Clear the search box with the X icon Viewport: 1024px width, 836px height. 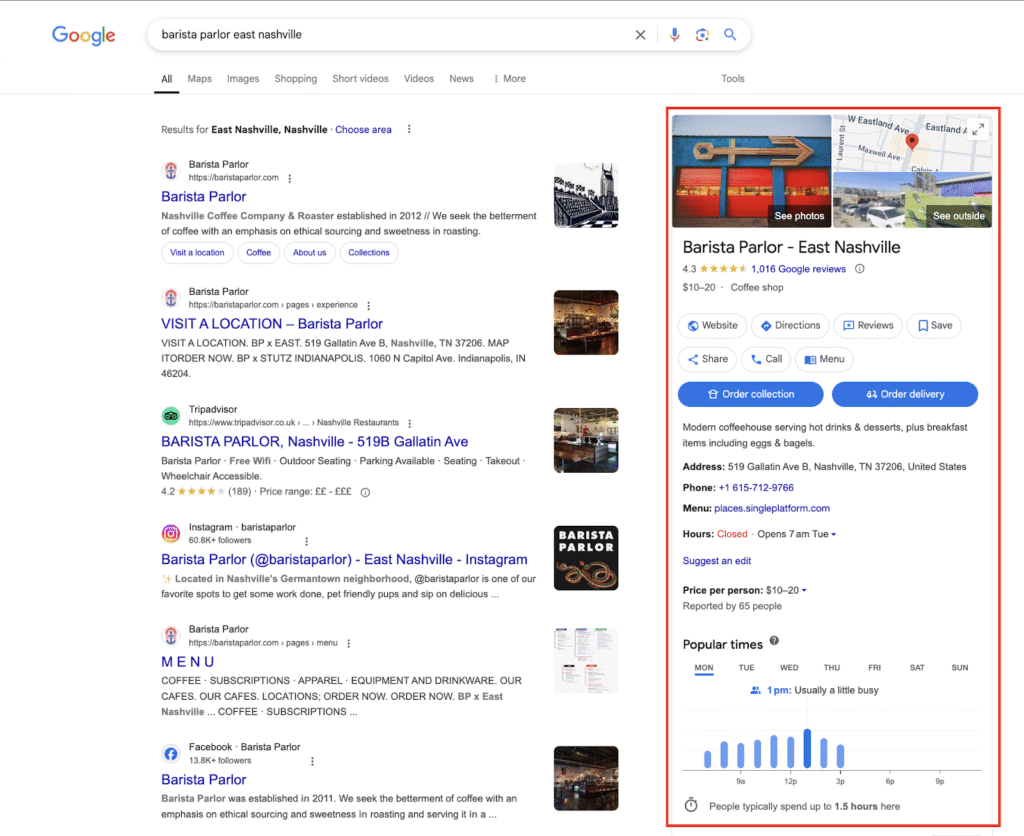click(641, 35)
